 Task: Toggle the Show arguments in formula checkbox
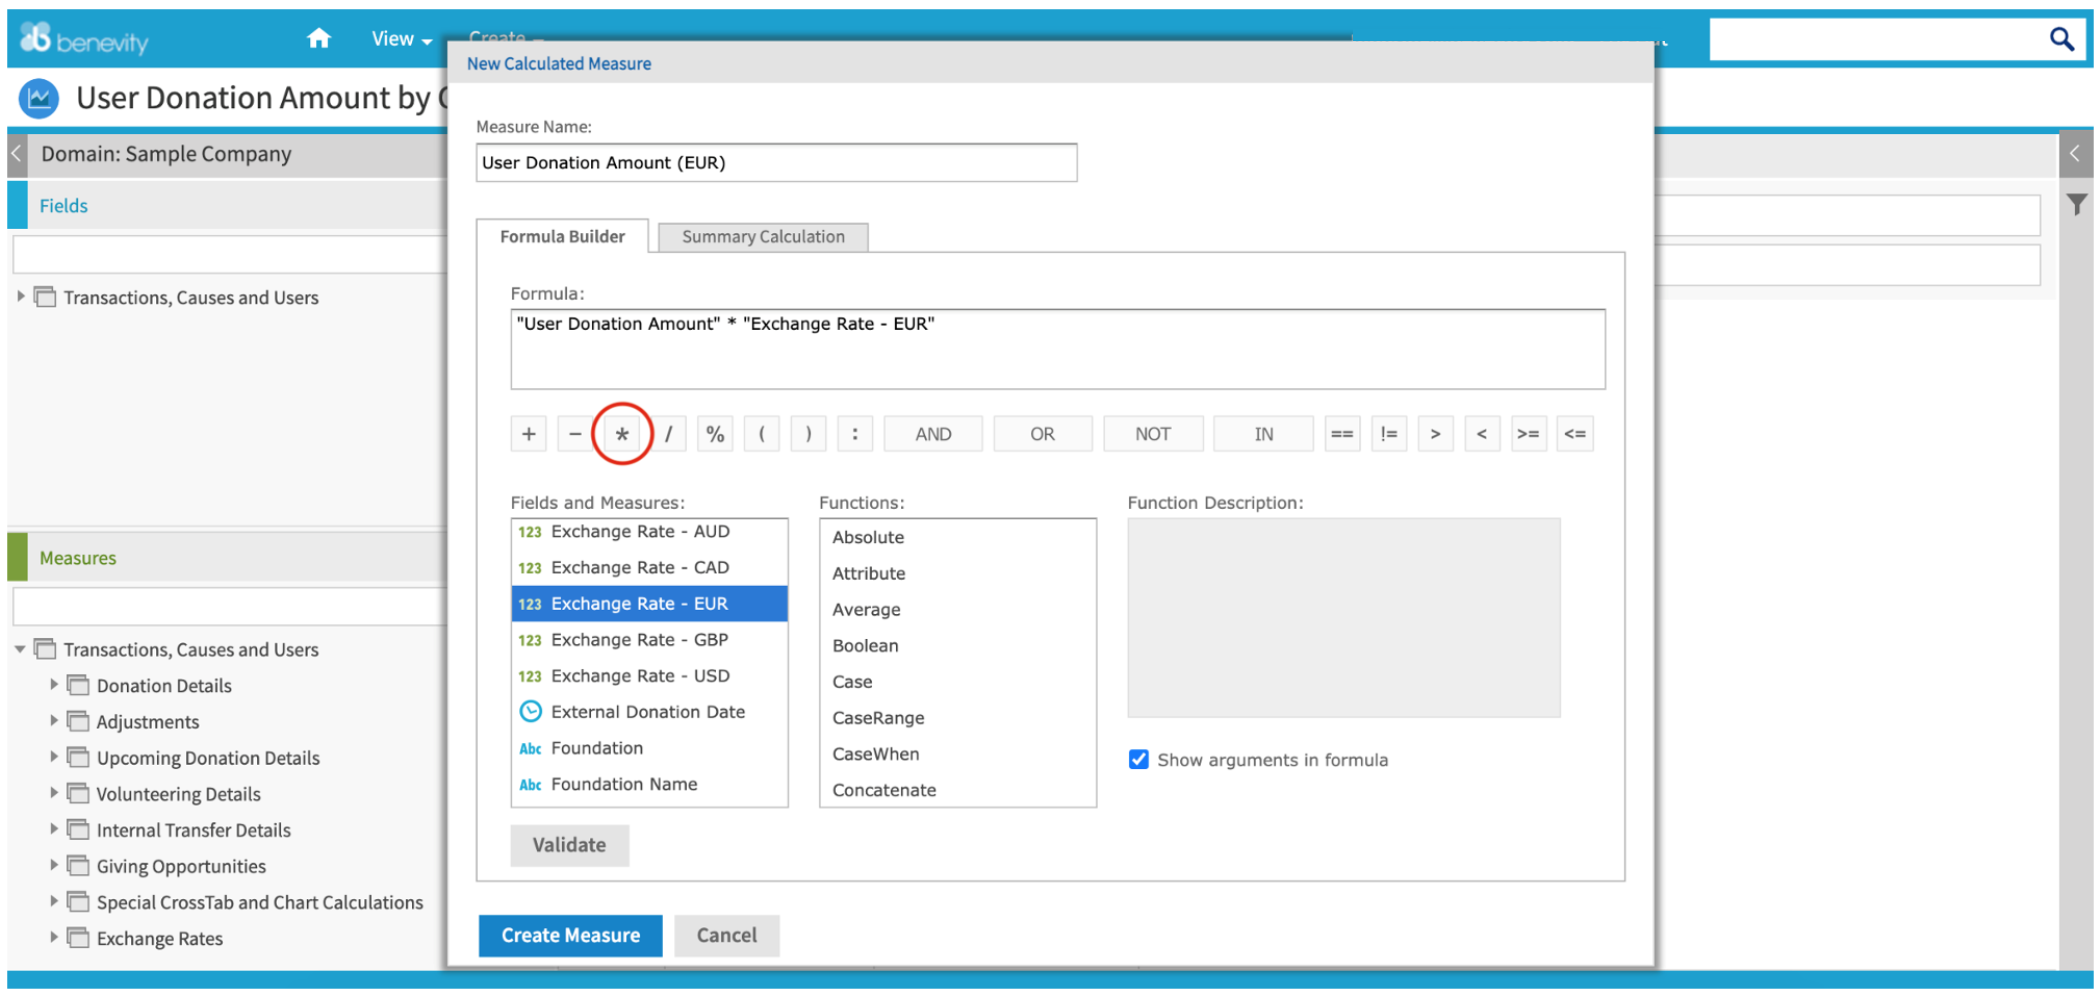[1138, 759]
